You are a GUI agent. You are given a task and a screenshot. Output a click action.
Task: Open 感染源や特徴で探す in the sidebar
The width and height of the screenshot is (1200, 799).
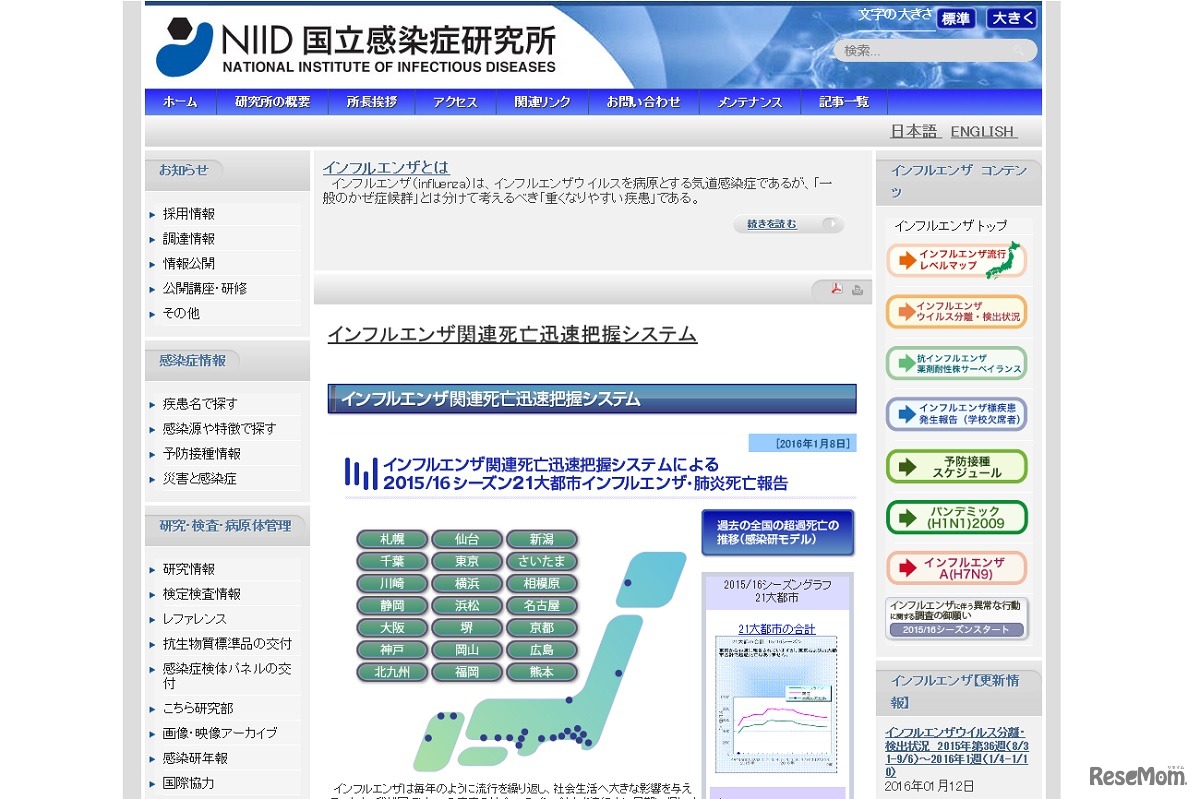[219, 429]
